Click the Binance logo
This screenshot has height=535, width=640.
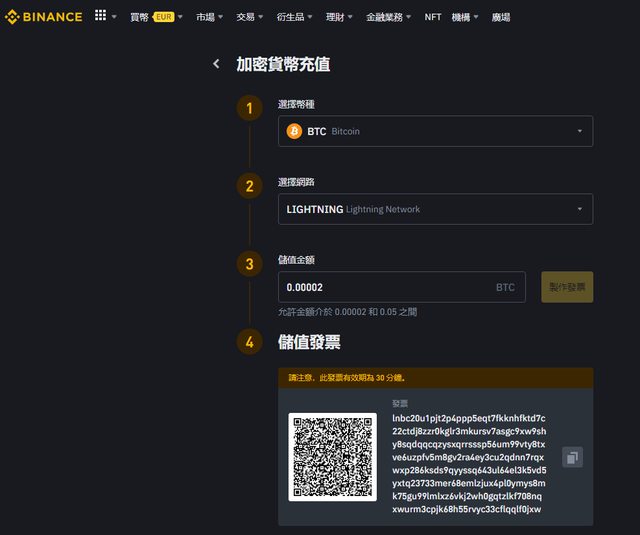tap(44, 17)
